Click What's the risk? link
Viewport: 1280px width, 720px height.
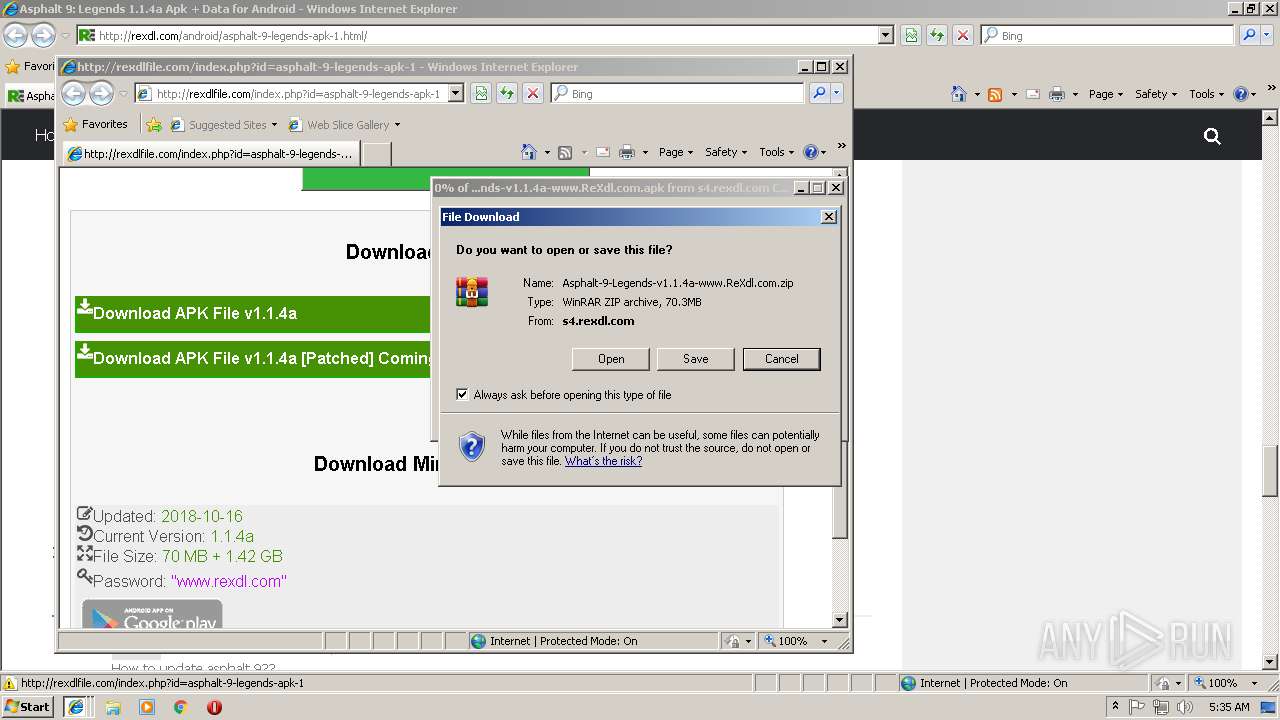pyautogui.click(x=603, y=461)
